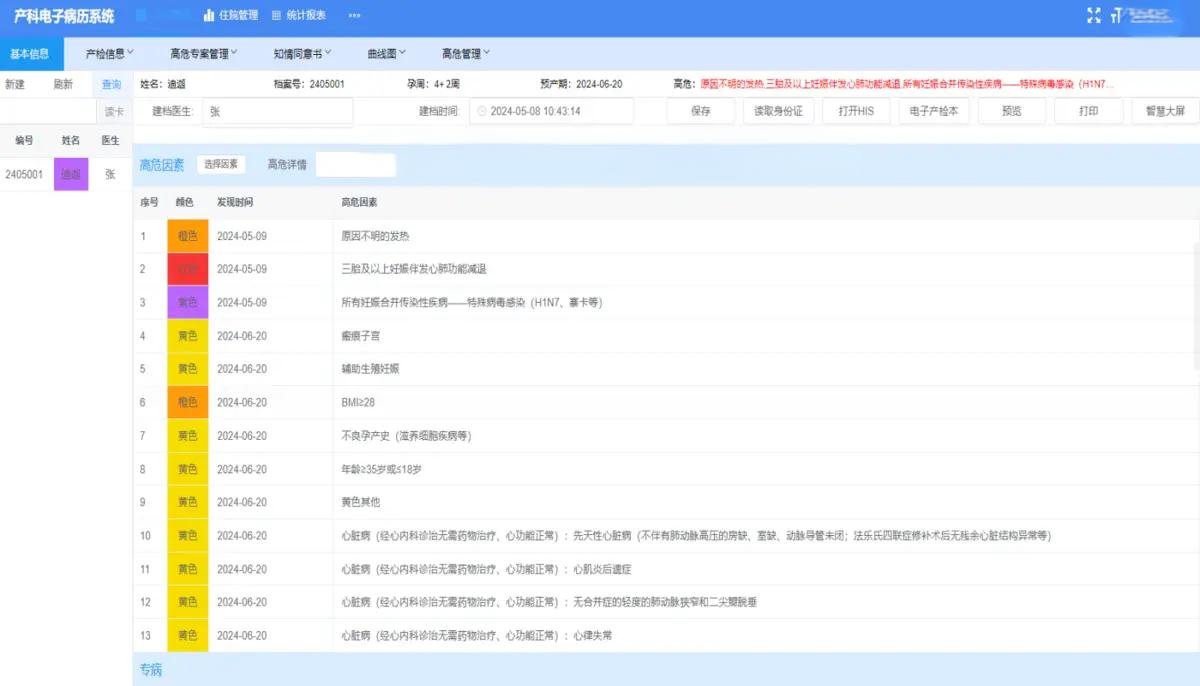
Task: Click the 心律失常 risk factor row
Action: pyautogui.click(x=666, y=636)
